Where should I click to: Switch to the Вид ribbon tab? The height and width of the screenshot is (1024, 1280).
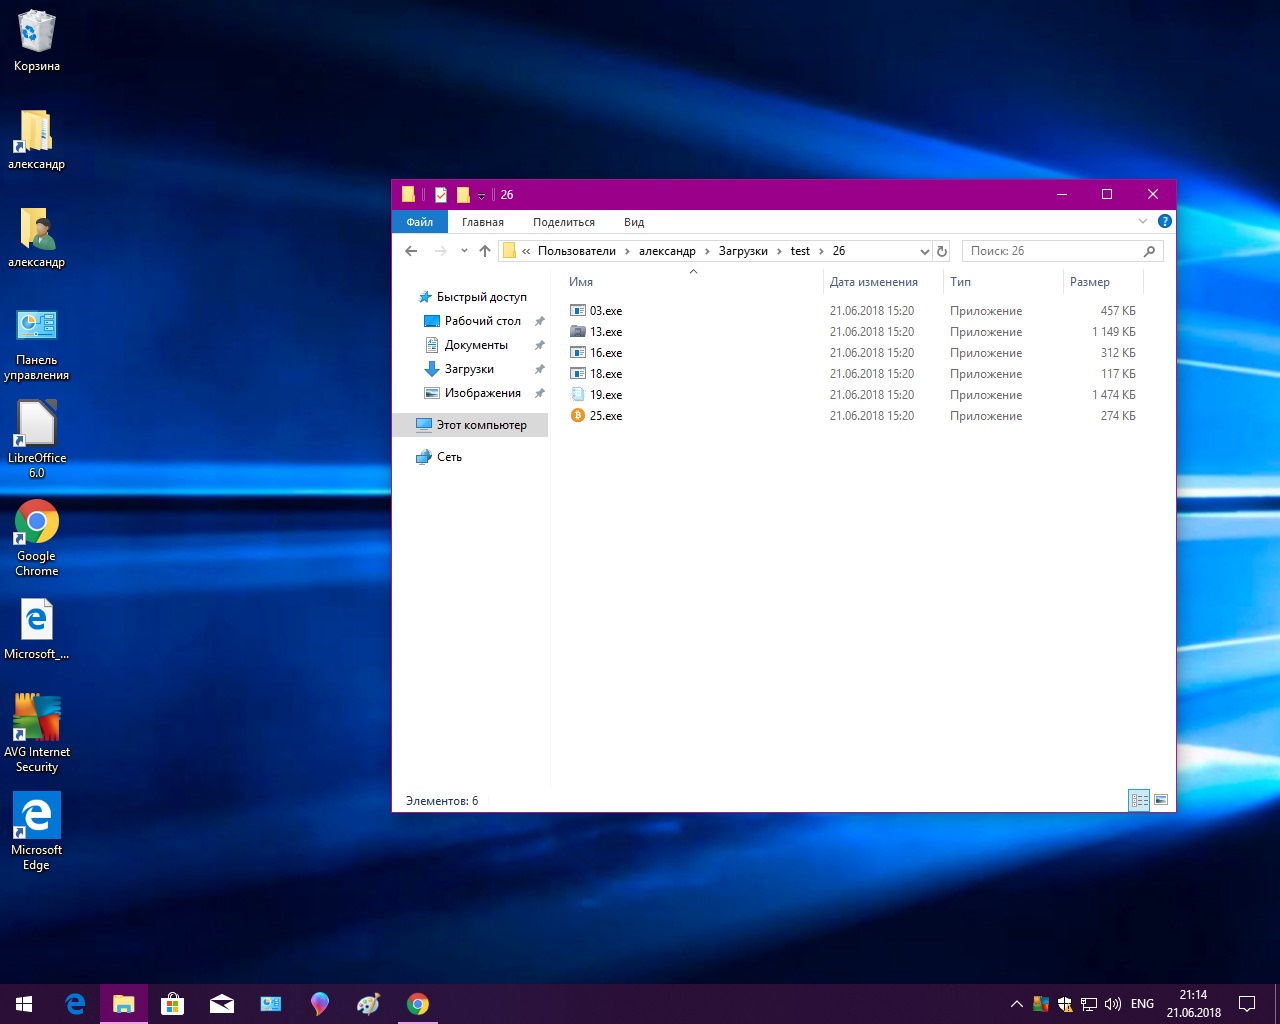(634, 222)
